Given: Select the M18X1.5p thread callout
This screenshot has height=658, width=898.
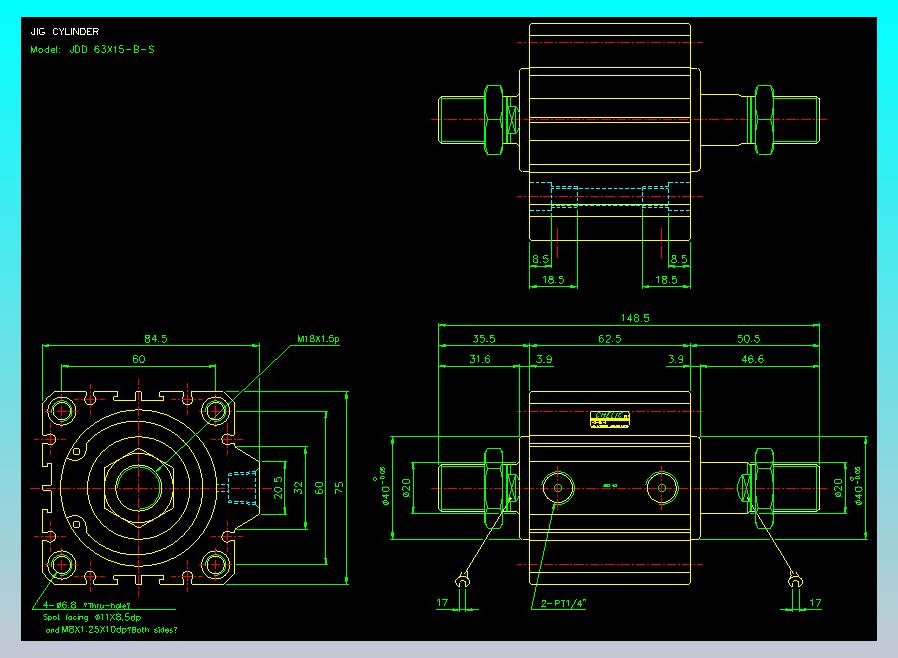Looking at the screenshot, I should click(x=318, y=338).
